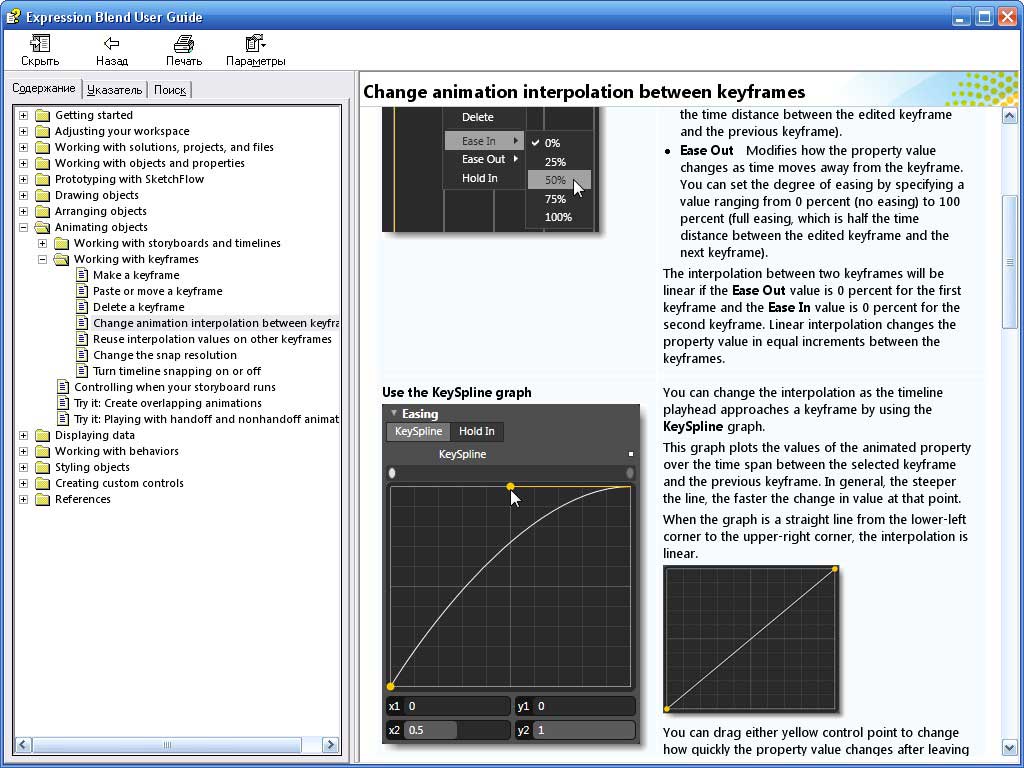Switch to the Содержание tab
The width and height of the screenshot is (1024, 768).
coord(44,88)
